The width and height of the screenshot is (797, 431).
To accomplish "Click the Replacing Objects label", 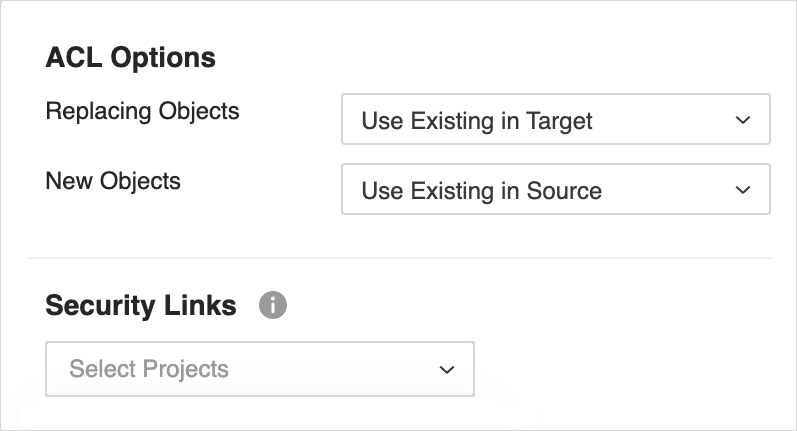I will [x=142, y=110].
